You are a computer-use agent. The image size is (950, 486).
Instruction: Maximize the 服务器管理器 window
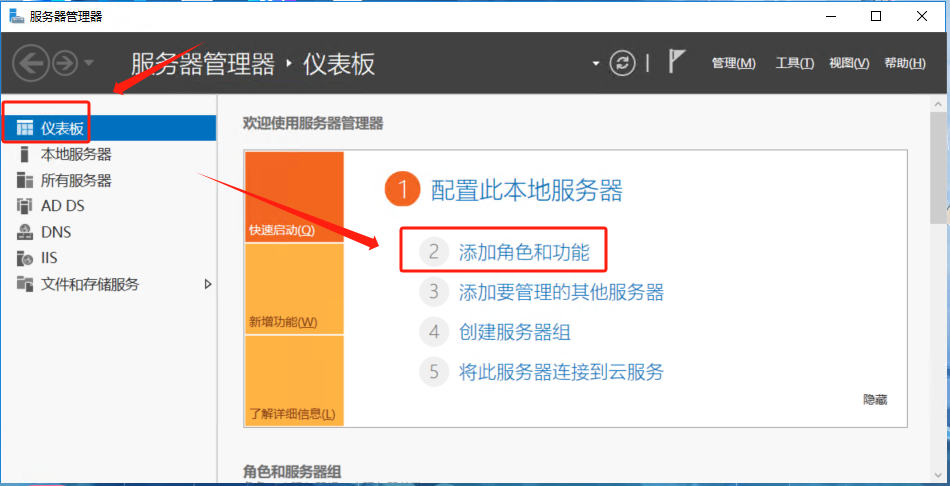pos(875,16)
